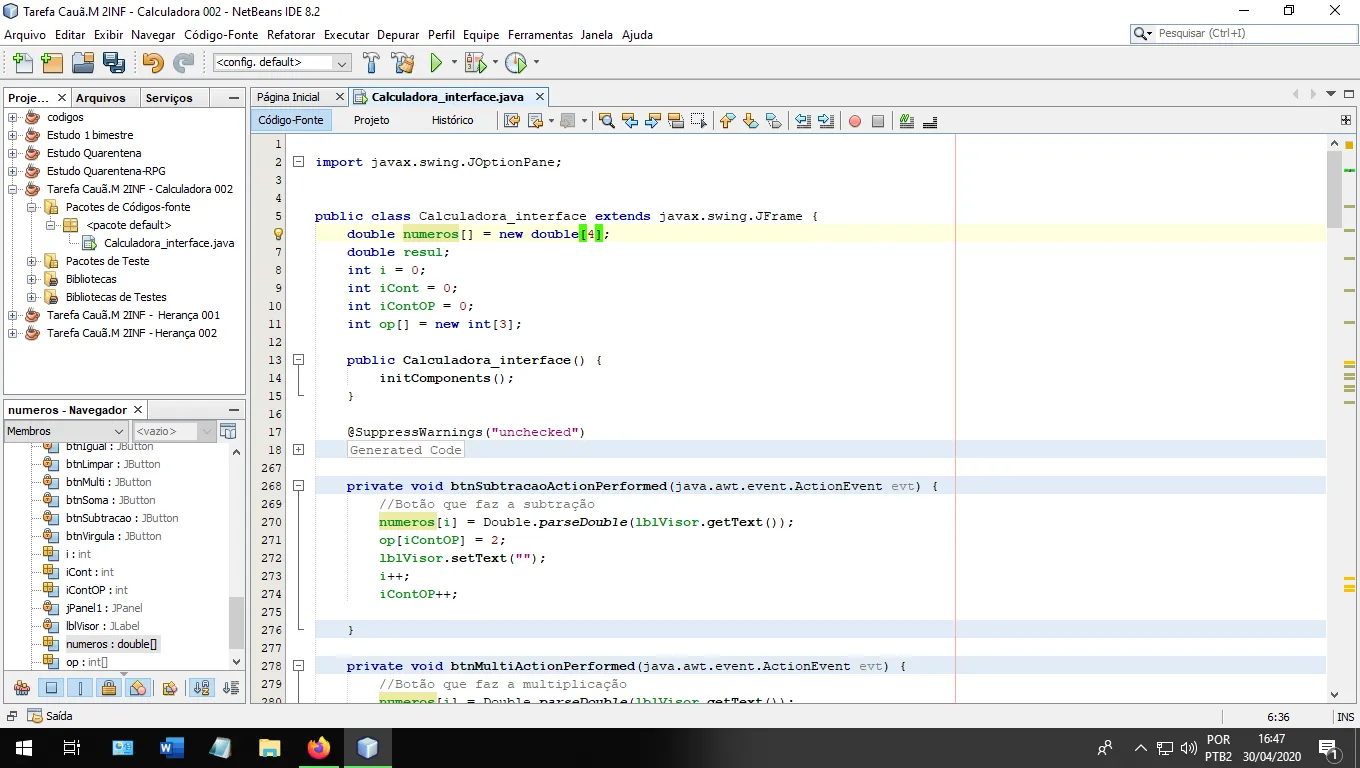Screen dimensions: 1360x768
Task: Click the New Project icon in toolbar
Action: pos(52,63)
